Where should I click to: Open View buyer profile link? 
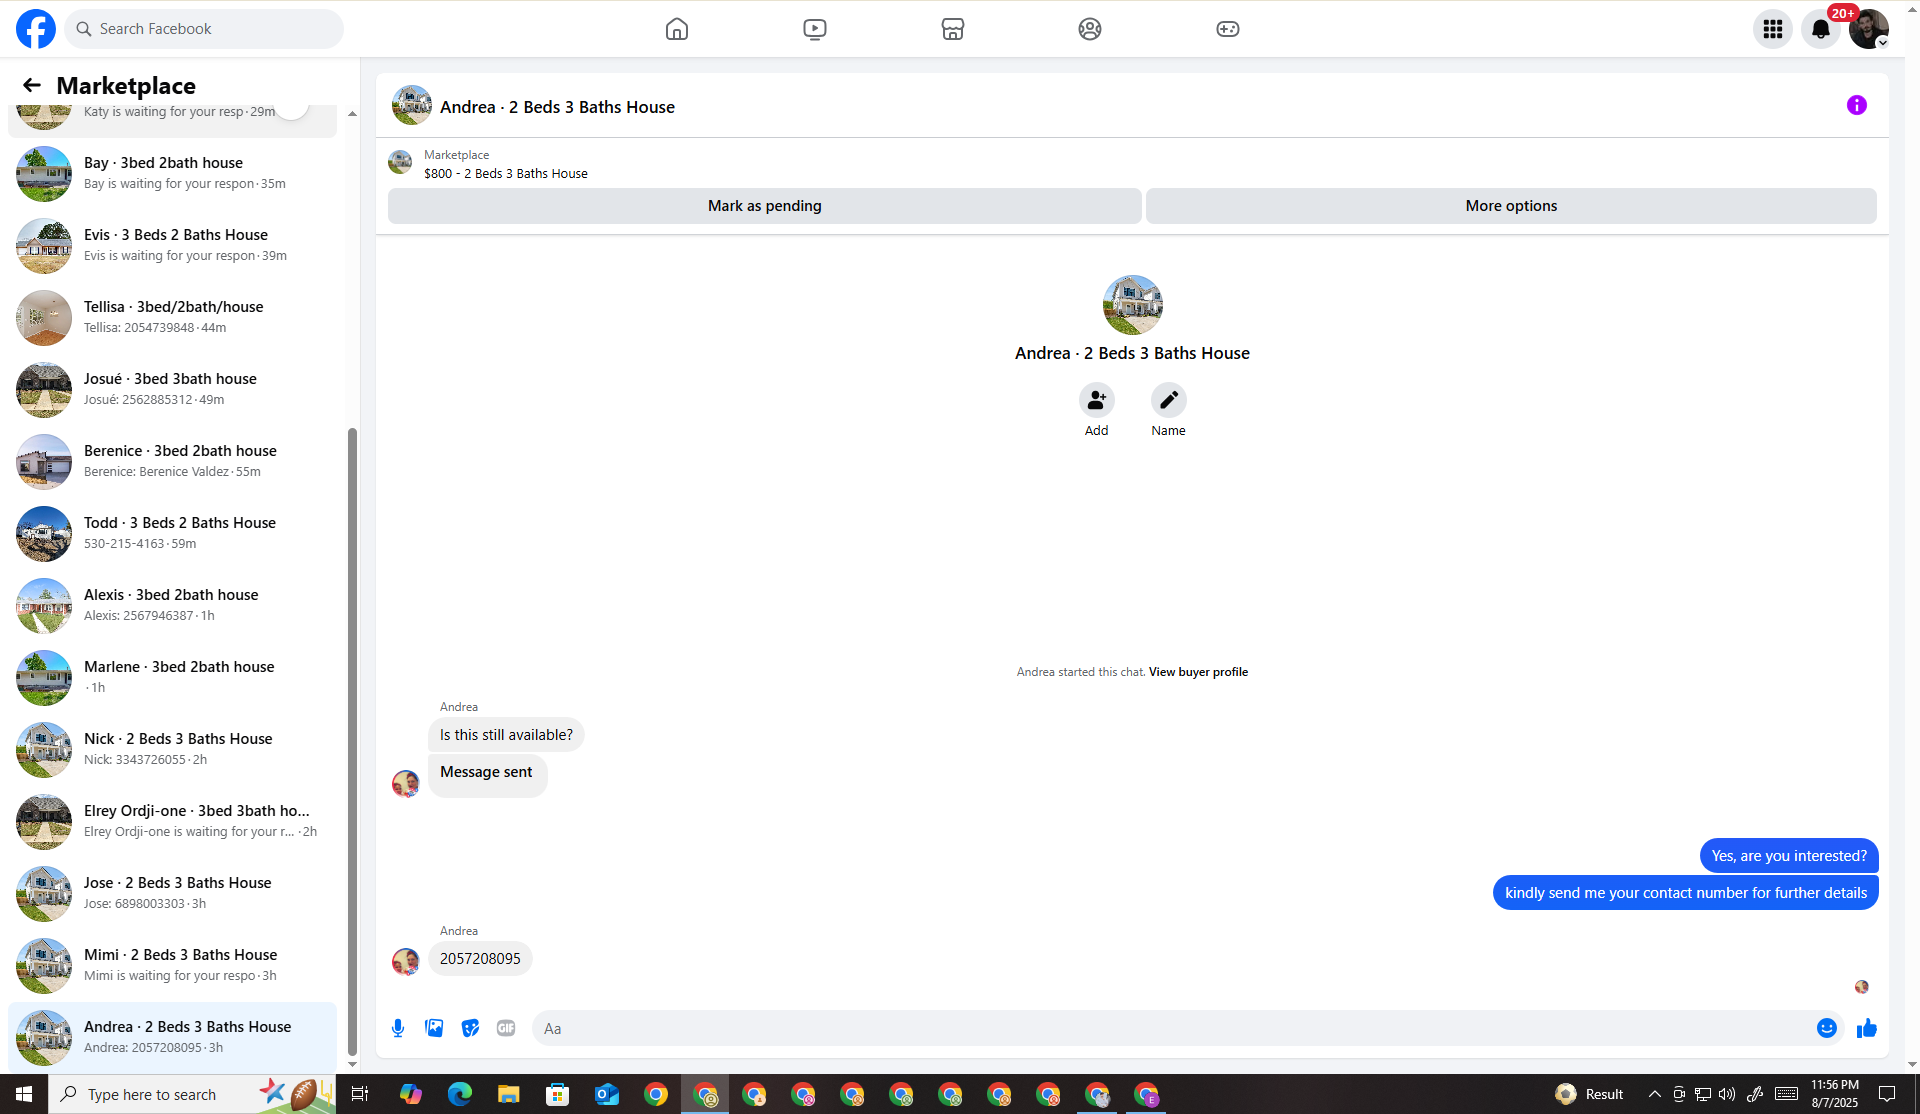coord(1198,672)
